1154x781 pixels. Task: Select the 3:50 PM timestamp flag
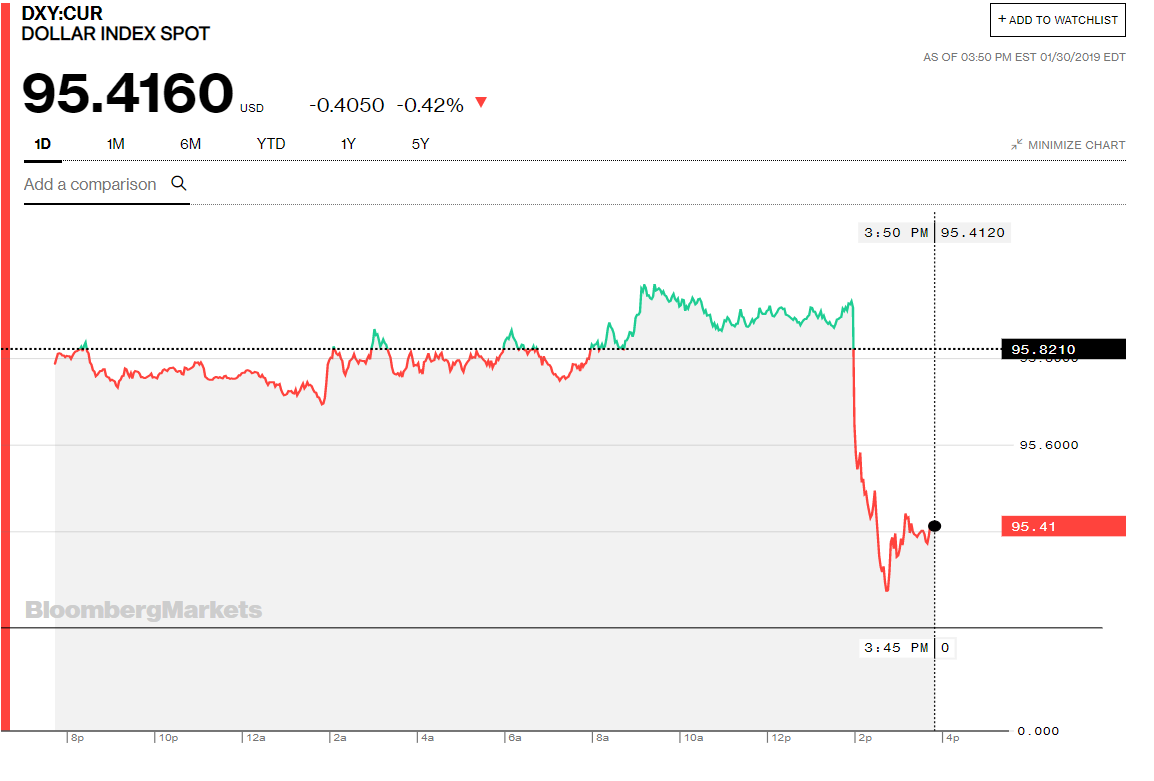click(895, 232)
